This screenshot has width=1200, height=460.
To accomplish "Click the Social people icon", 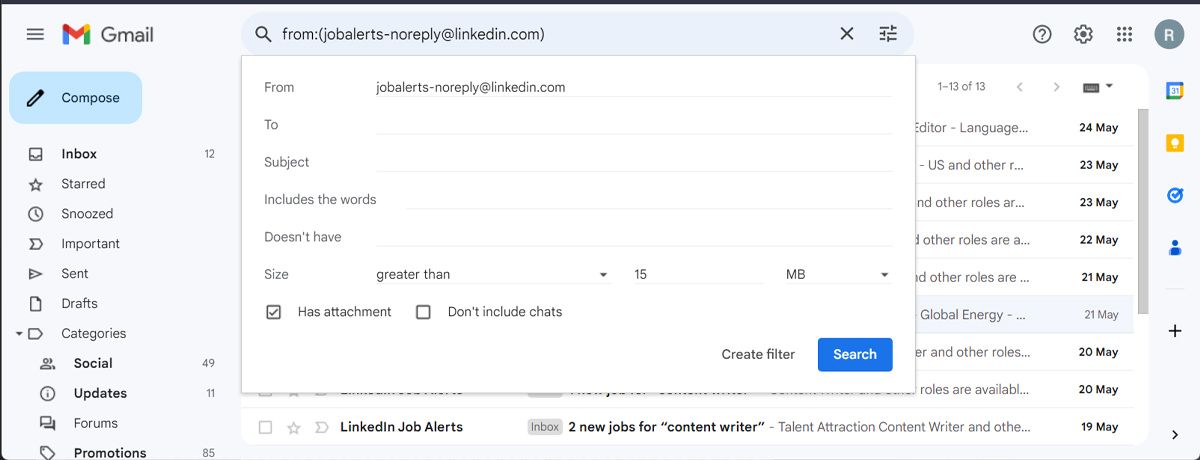I will pyautogui.click(x=47, y=364).
